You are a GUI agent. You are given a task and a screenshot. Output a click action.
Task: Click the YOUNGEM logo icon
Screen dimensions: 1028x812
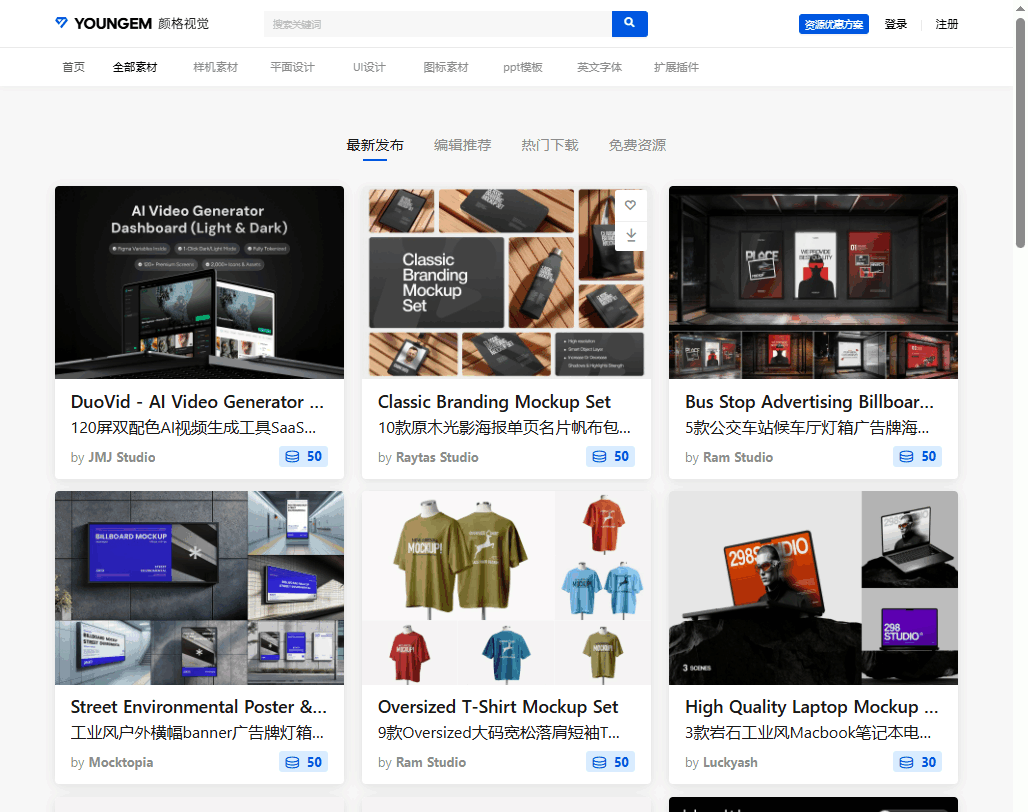(62, 23)
